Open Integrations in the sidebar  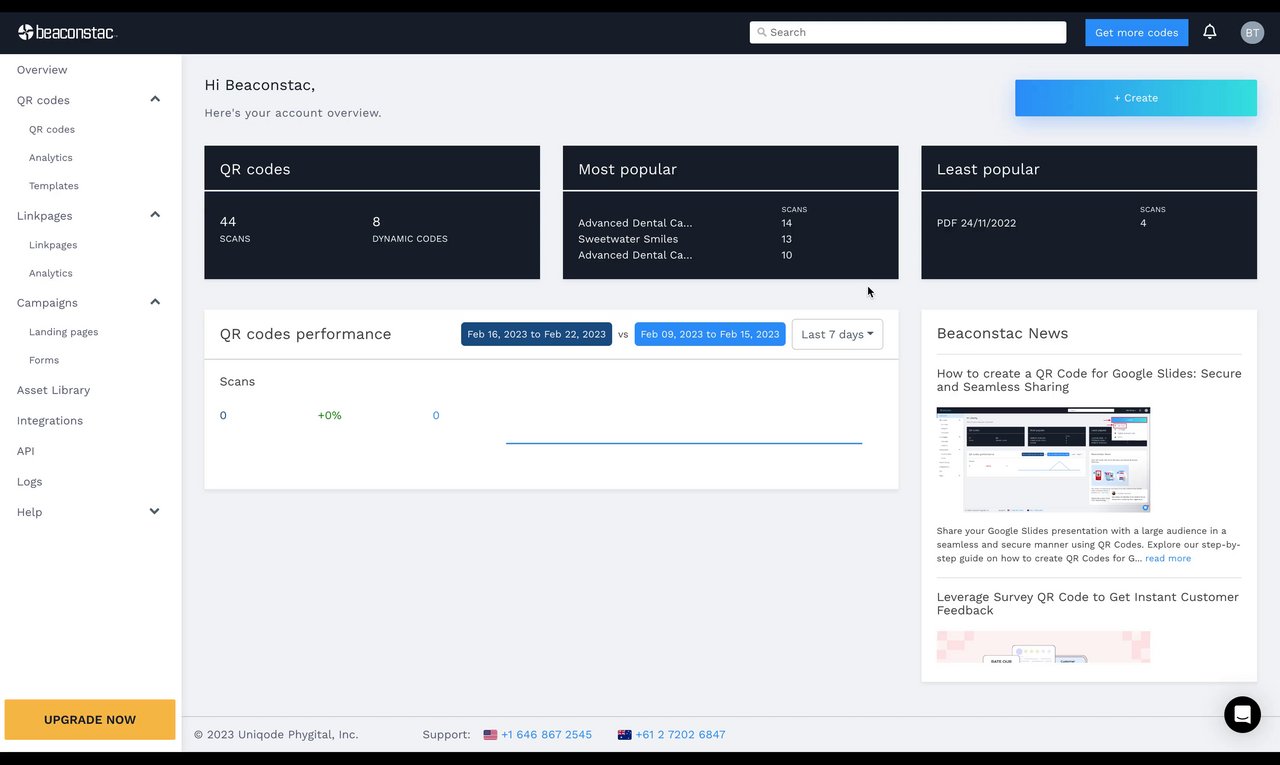coord(50,420)
